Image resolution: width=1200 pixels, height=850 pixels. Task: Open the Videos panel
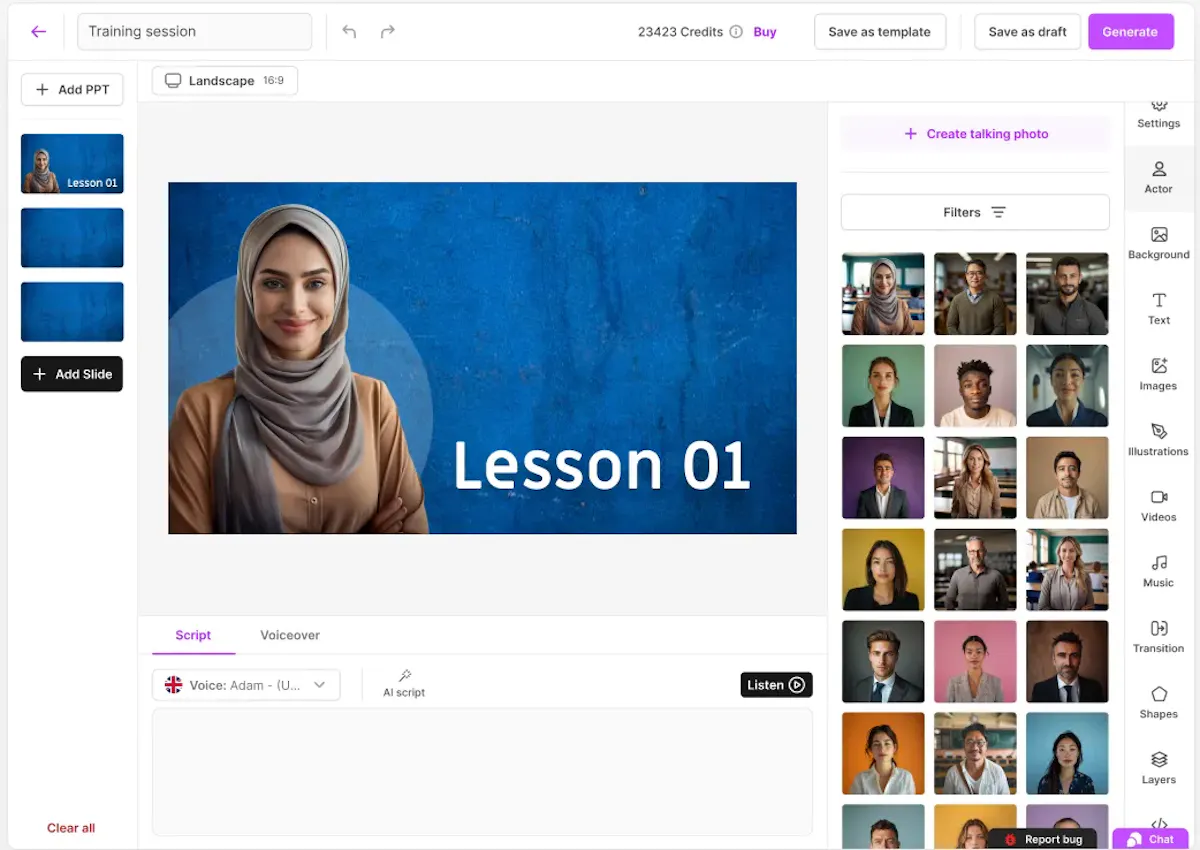[1159, 506]
